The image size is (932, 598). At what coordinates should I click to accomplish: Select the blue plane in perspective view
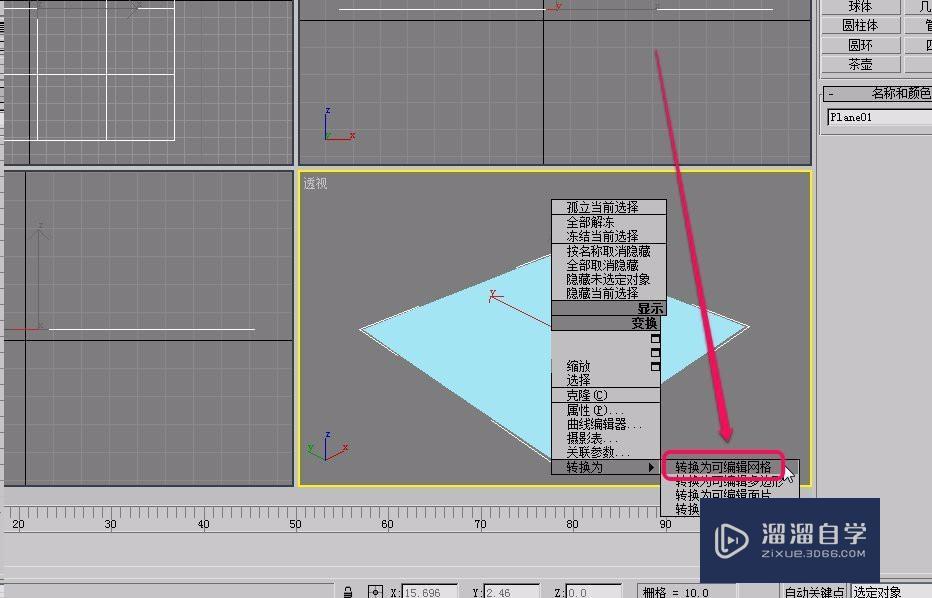pyautogui.click(x=464, y=351)
